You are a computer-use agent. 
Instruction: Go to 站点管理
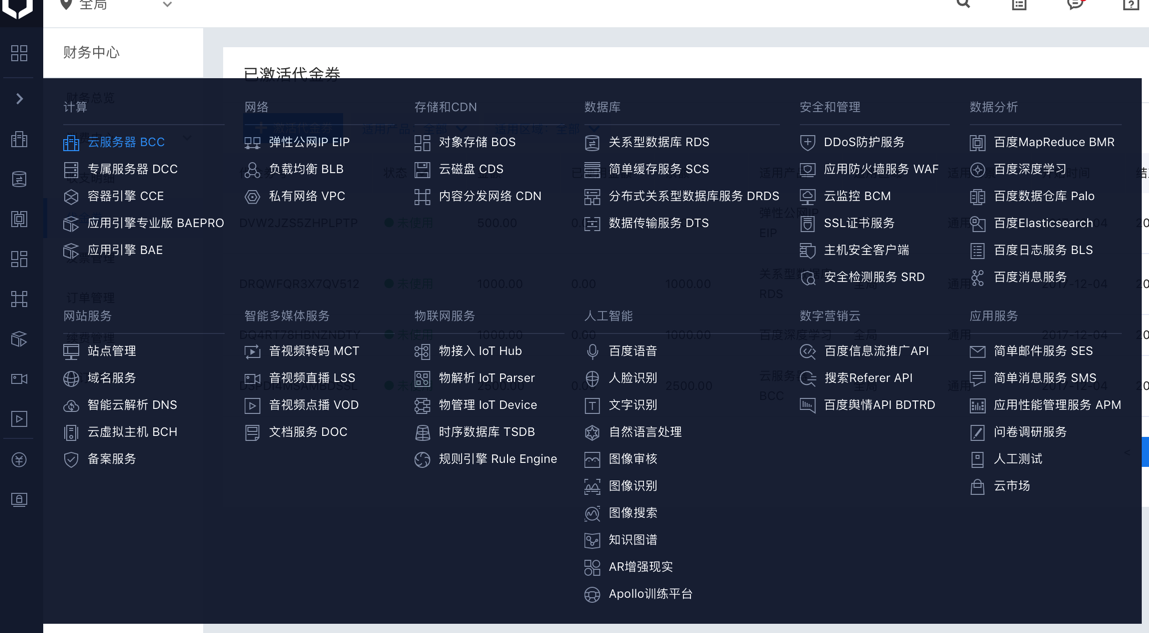(x=111, y=351)
